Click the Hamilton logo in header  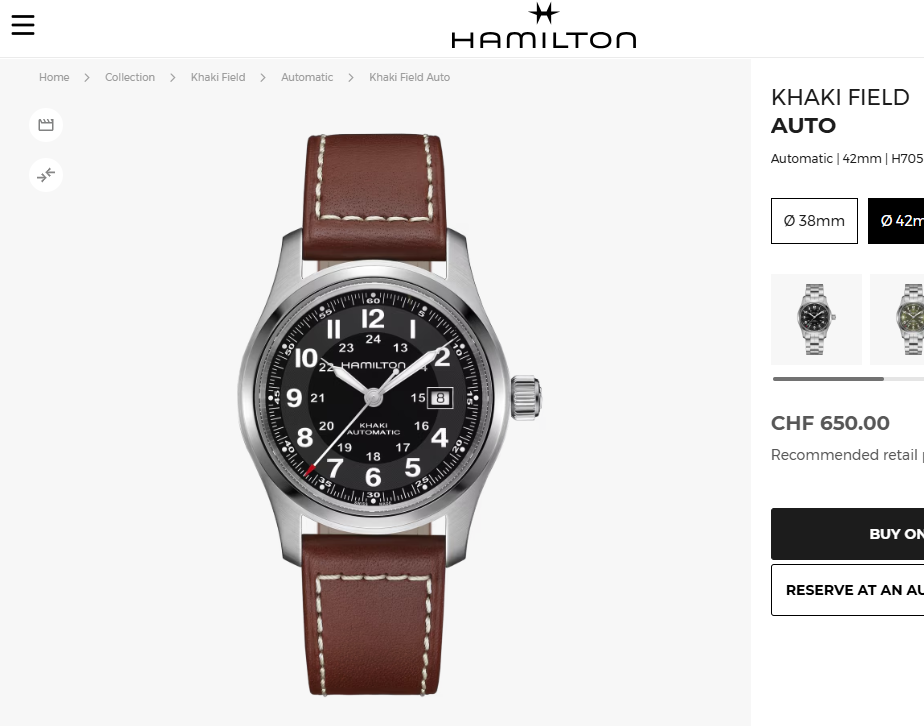543,25
